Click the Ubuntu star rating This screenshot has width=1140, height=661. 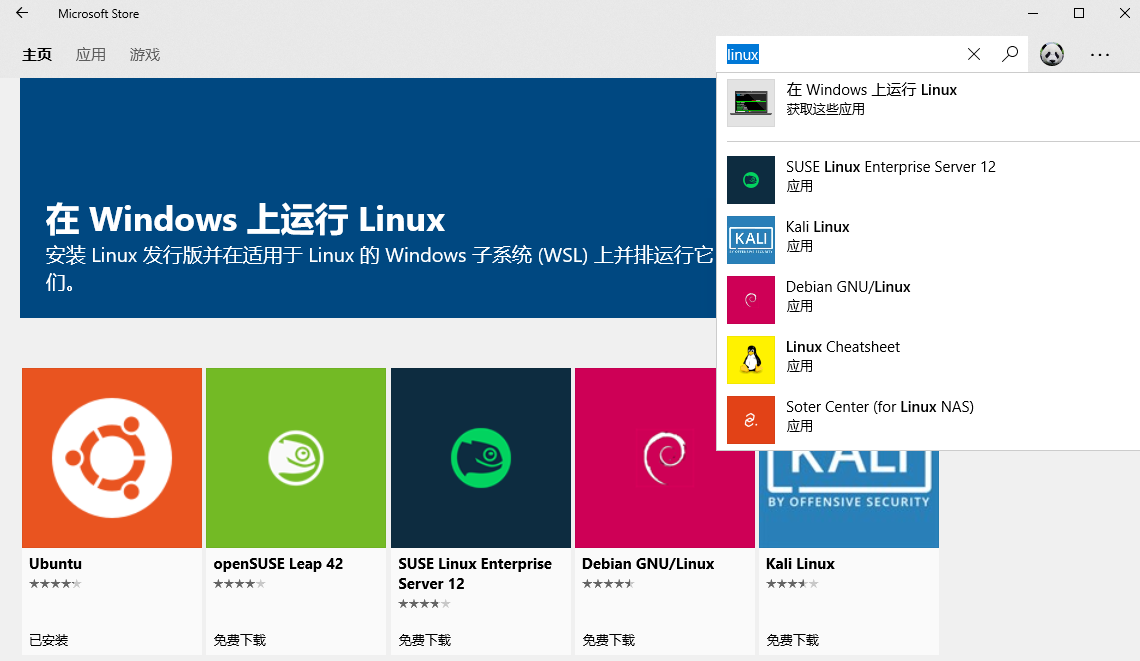(55, 583)
